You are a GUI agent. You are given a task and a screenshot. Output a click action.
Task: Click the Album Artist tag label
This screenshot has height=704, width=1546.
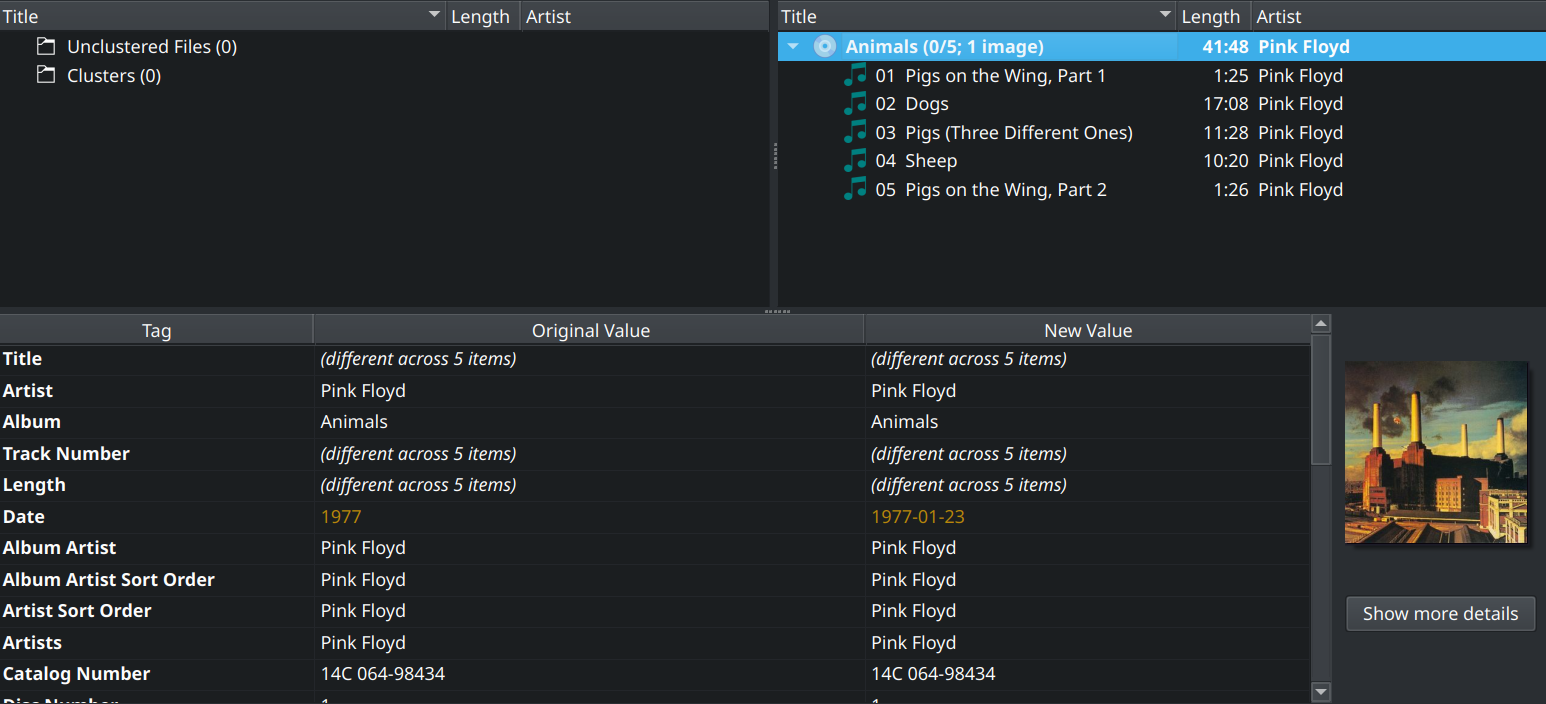pos(60,547)
